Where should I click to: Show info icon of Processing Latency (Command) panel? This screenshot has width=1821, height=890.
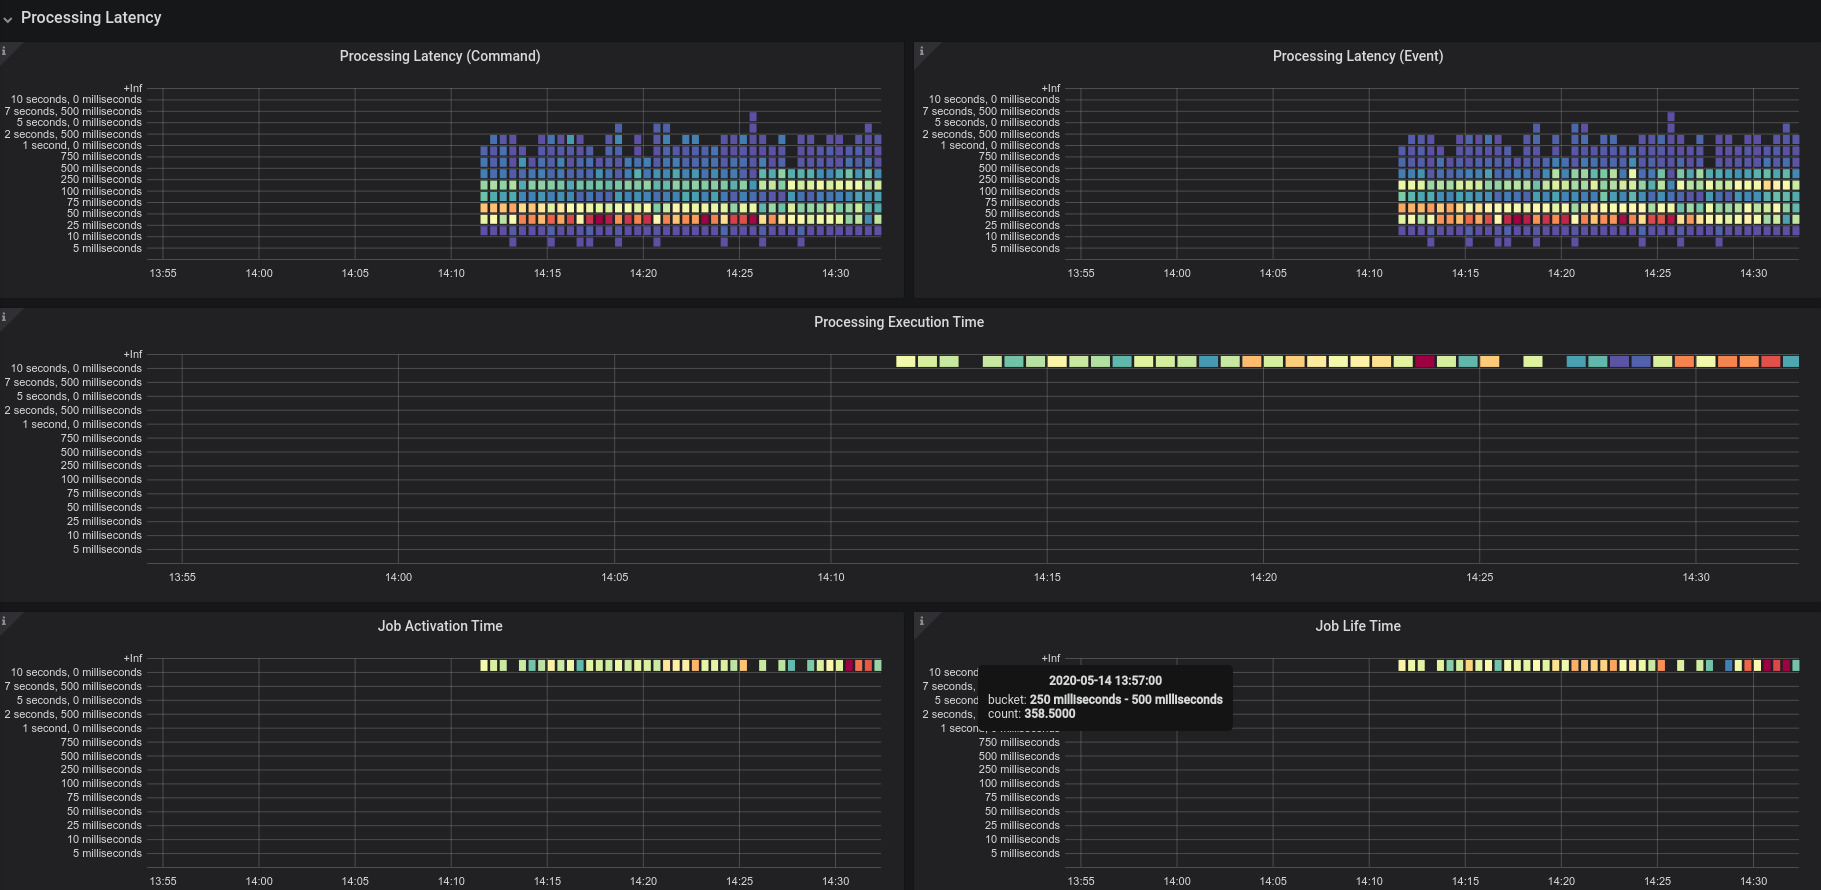coord(4,51)
